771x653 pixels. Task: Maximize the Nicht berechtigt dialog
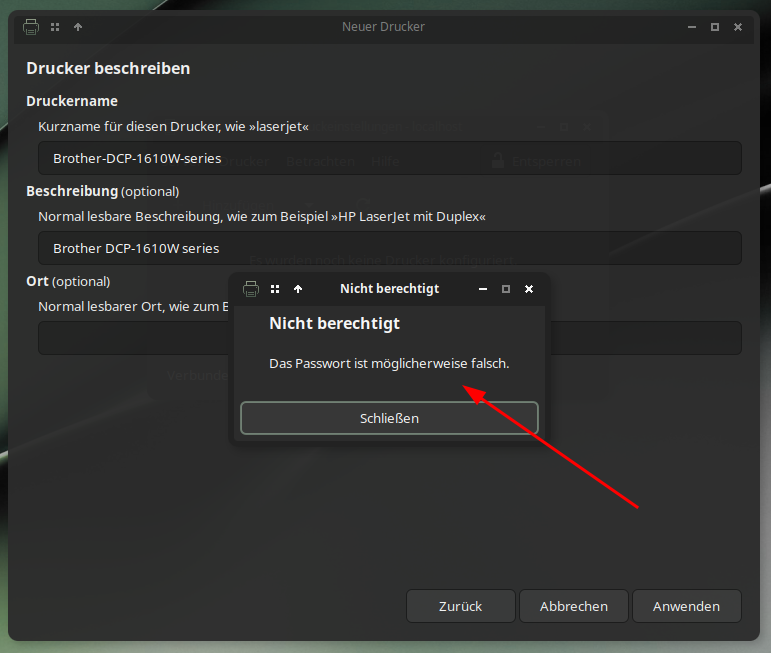[x=506, y=289]
